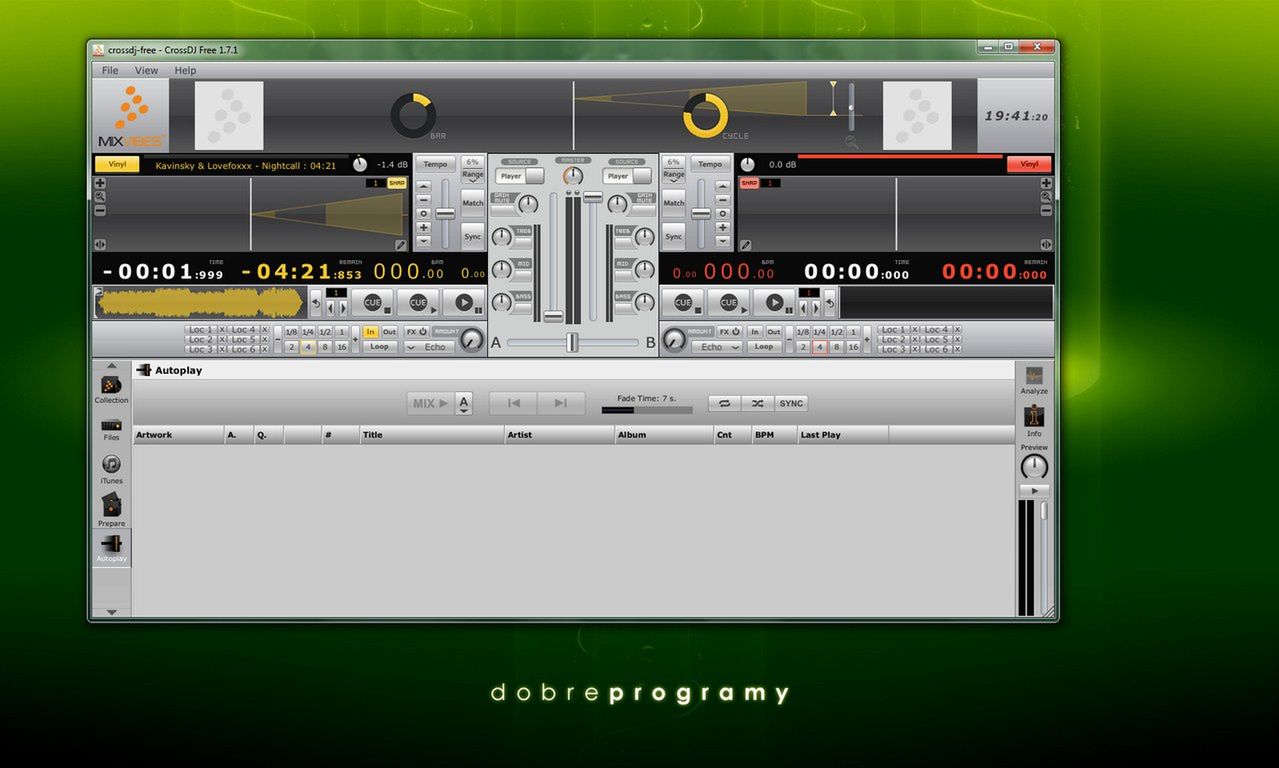Click deck A return-to-start arrow icon

(316, 302)
